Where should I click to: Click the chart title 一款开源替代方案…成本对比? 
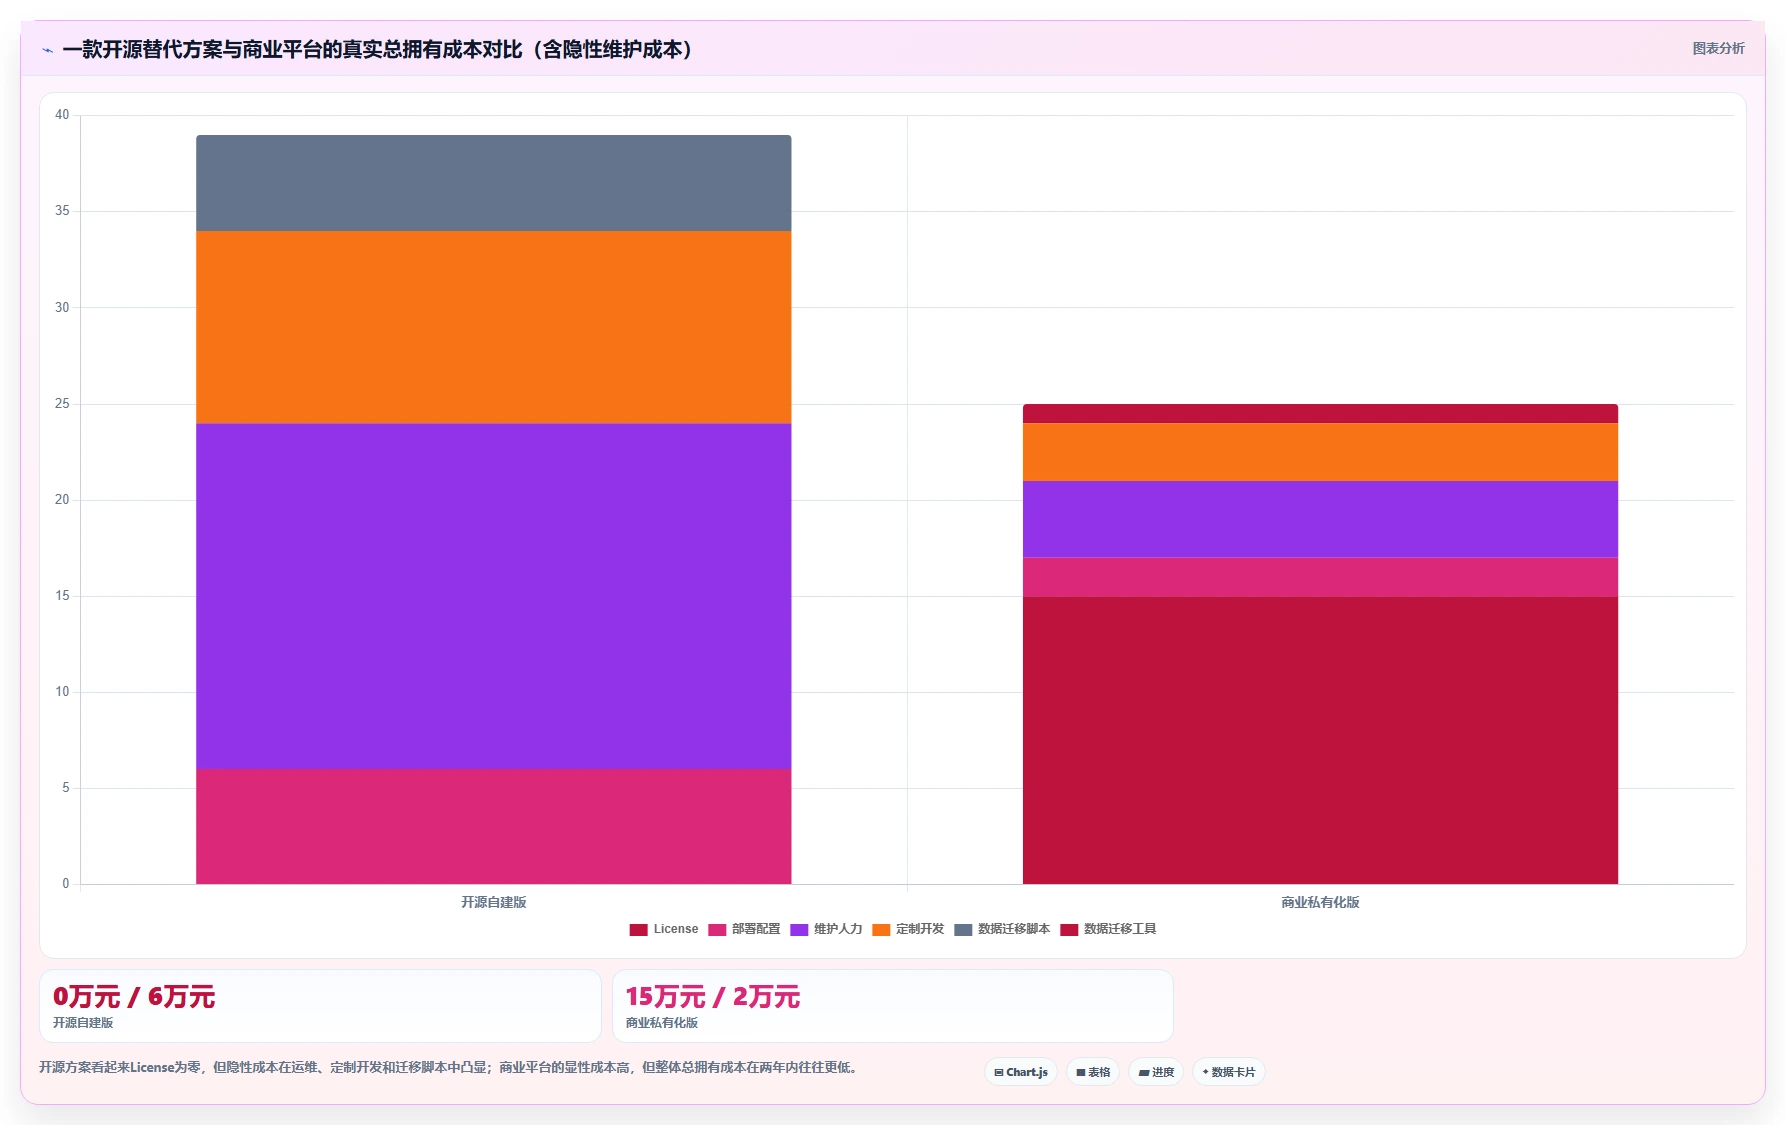pos(378,49)
